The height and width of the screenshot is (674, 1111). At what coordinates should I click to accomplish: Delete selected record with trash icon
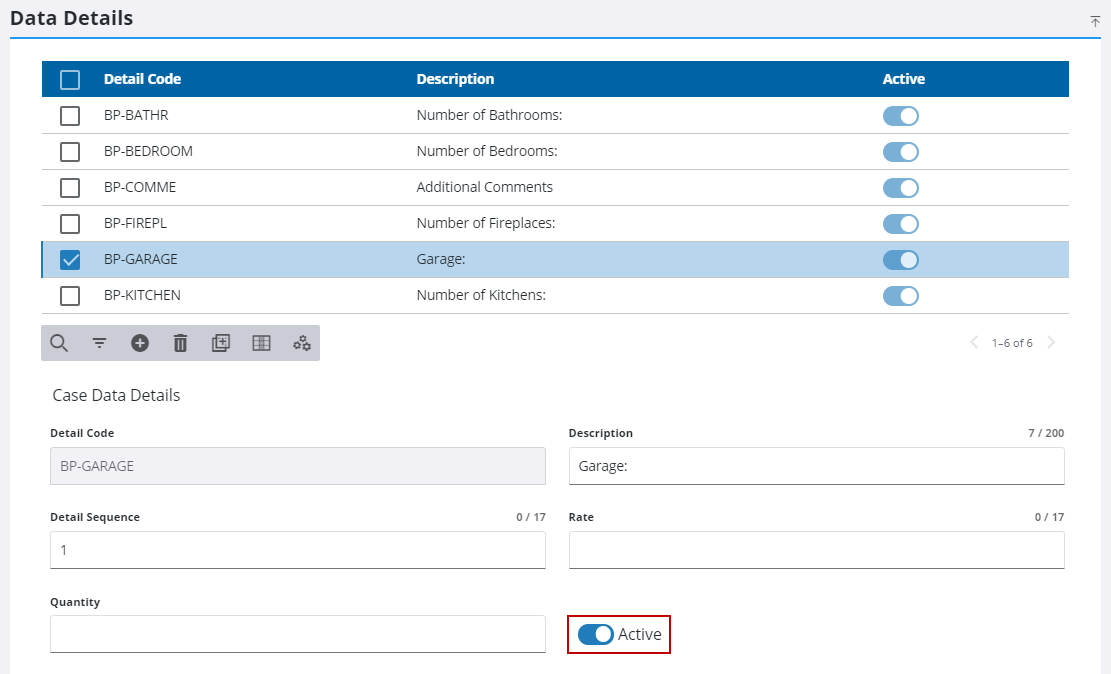181,343
